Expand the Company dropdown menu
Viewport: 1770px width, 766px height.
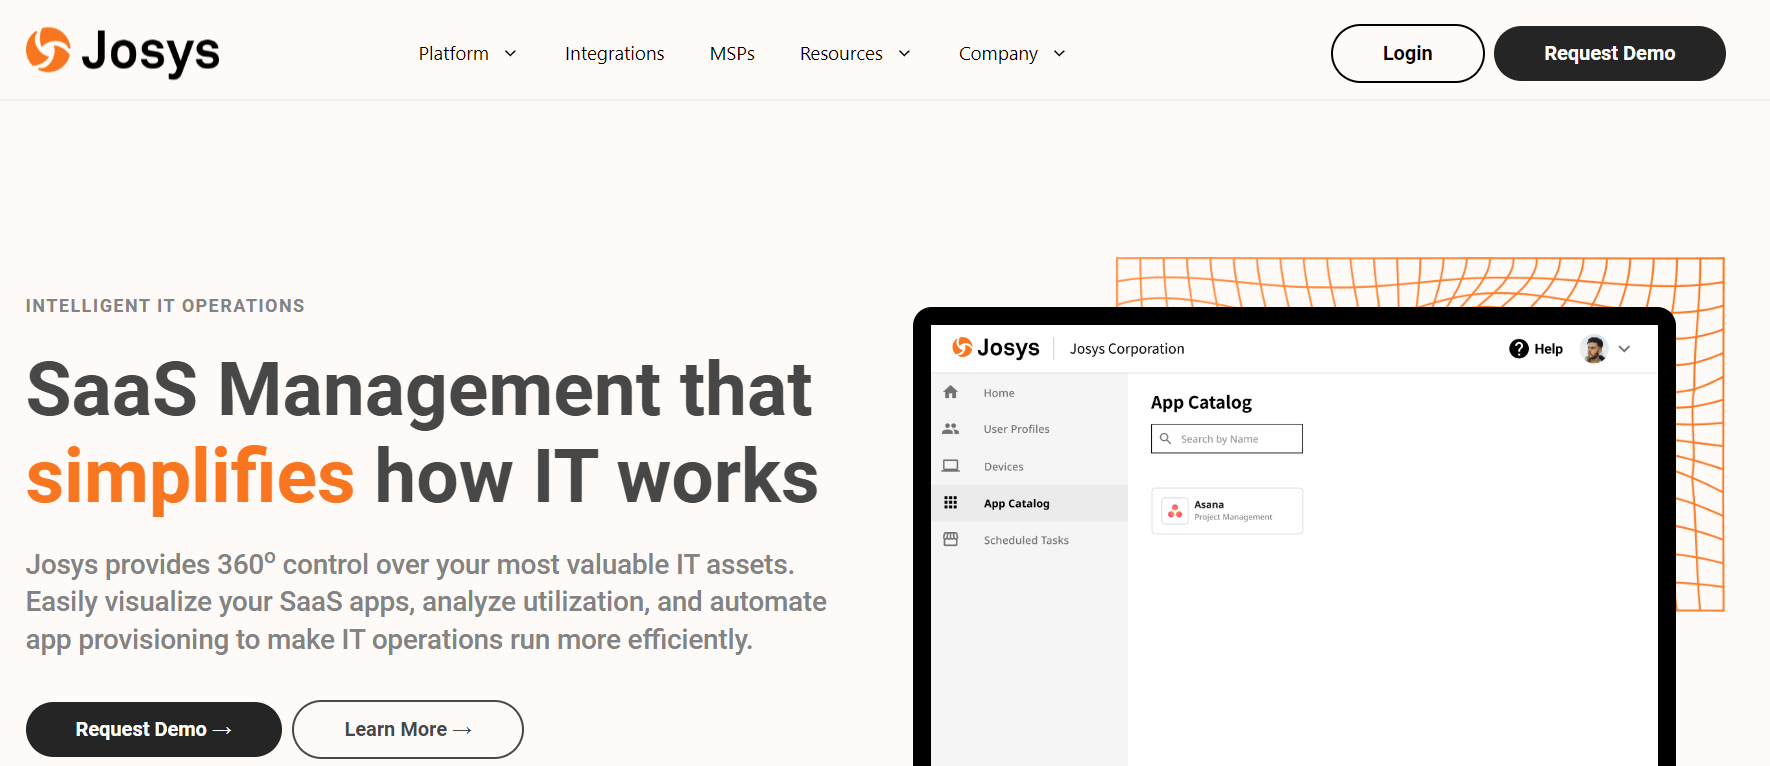[x=1012, y=54]
